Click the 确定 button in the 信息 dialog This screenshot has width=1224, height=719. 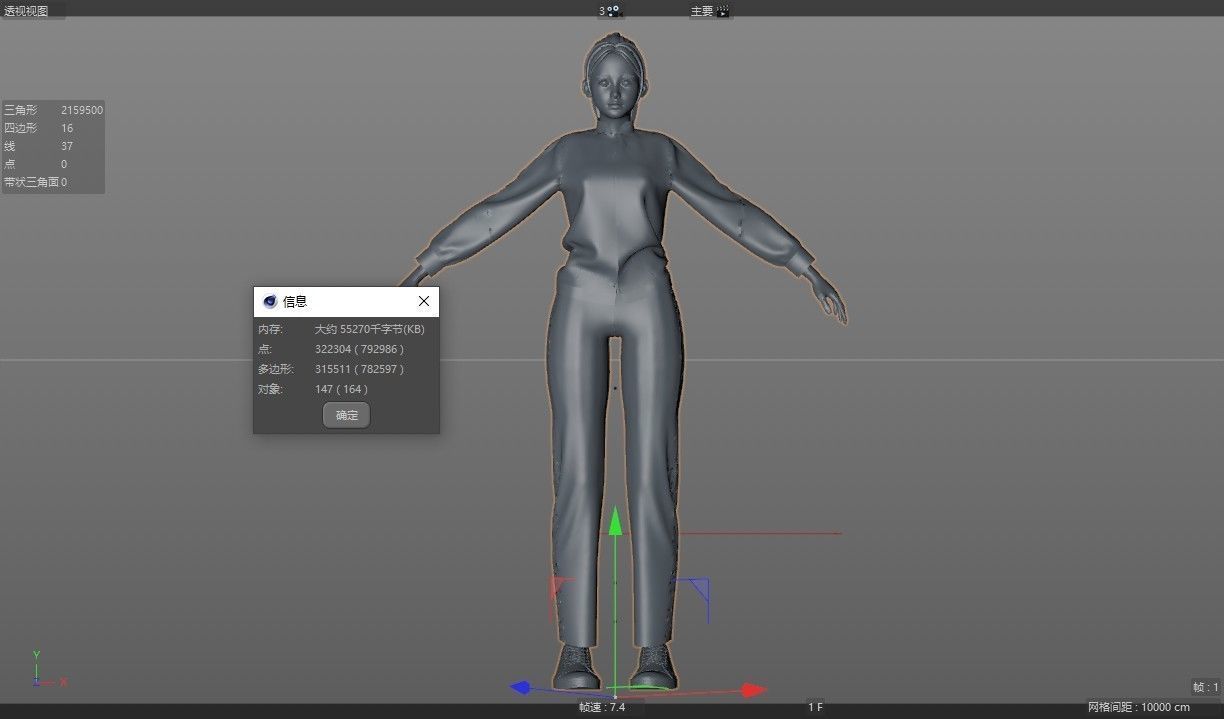pyautogui.click(x=346, y=415)
